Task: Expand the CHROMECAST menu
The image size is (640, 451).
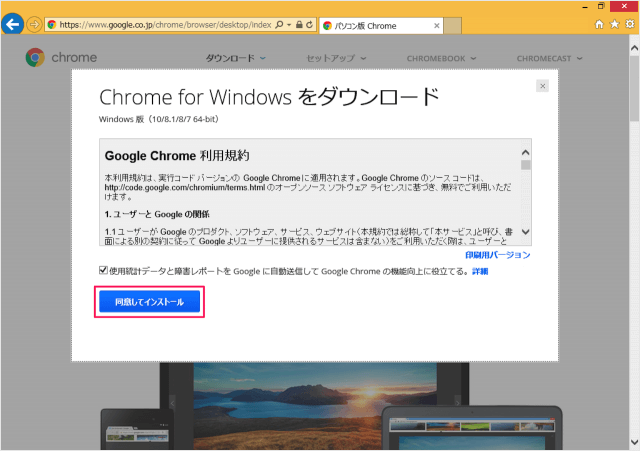Action: pos(549,58)
